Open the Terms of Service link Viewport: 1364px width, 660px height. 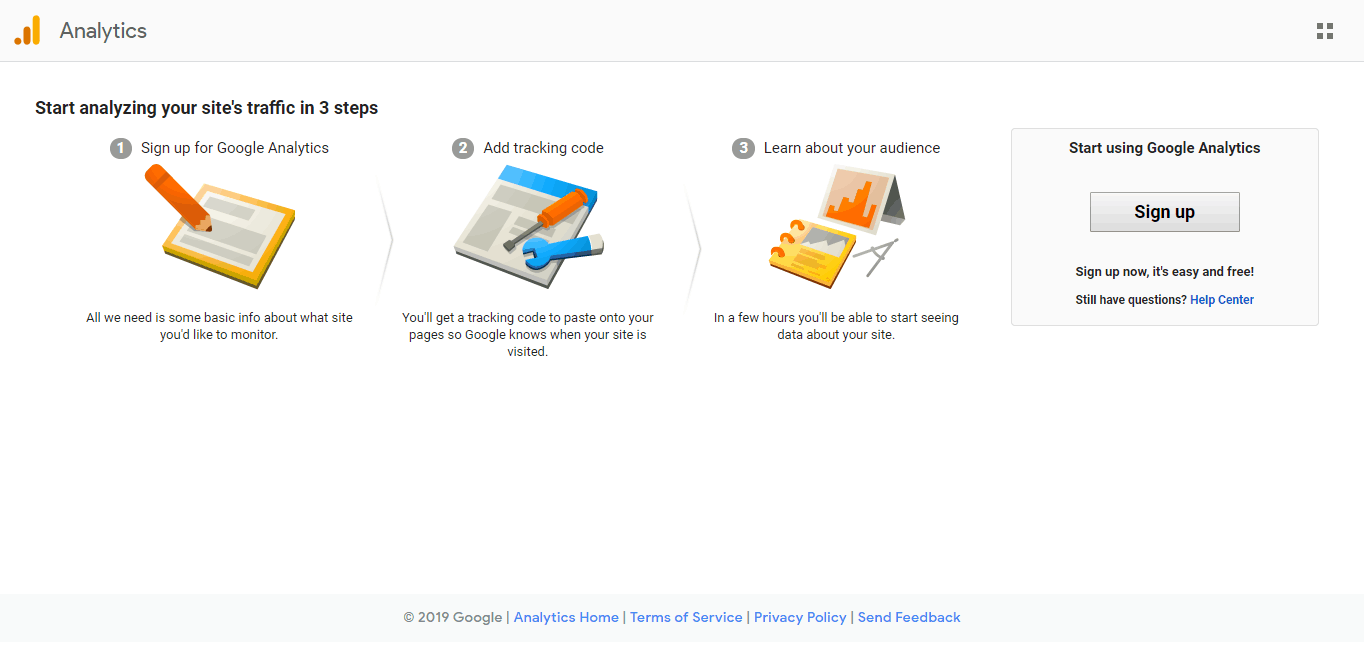pos(686,617)
